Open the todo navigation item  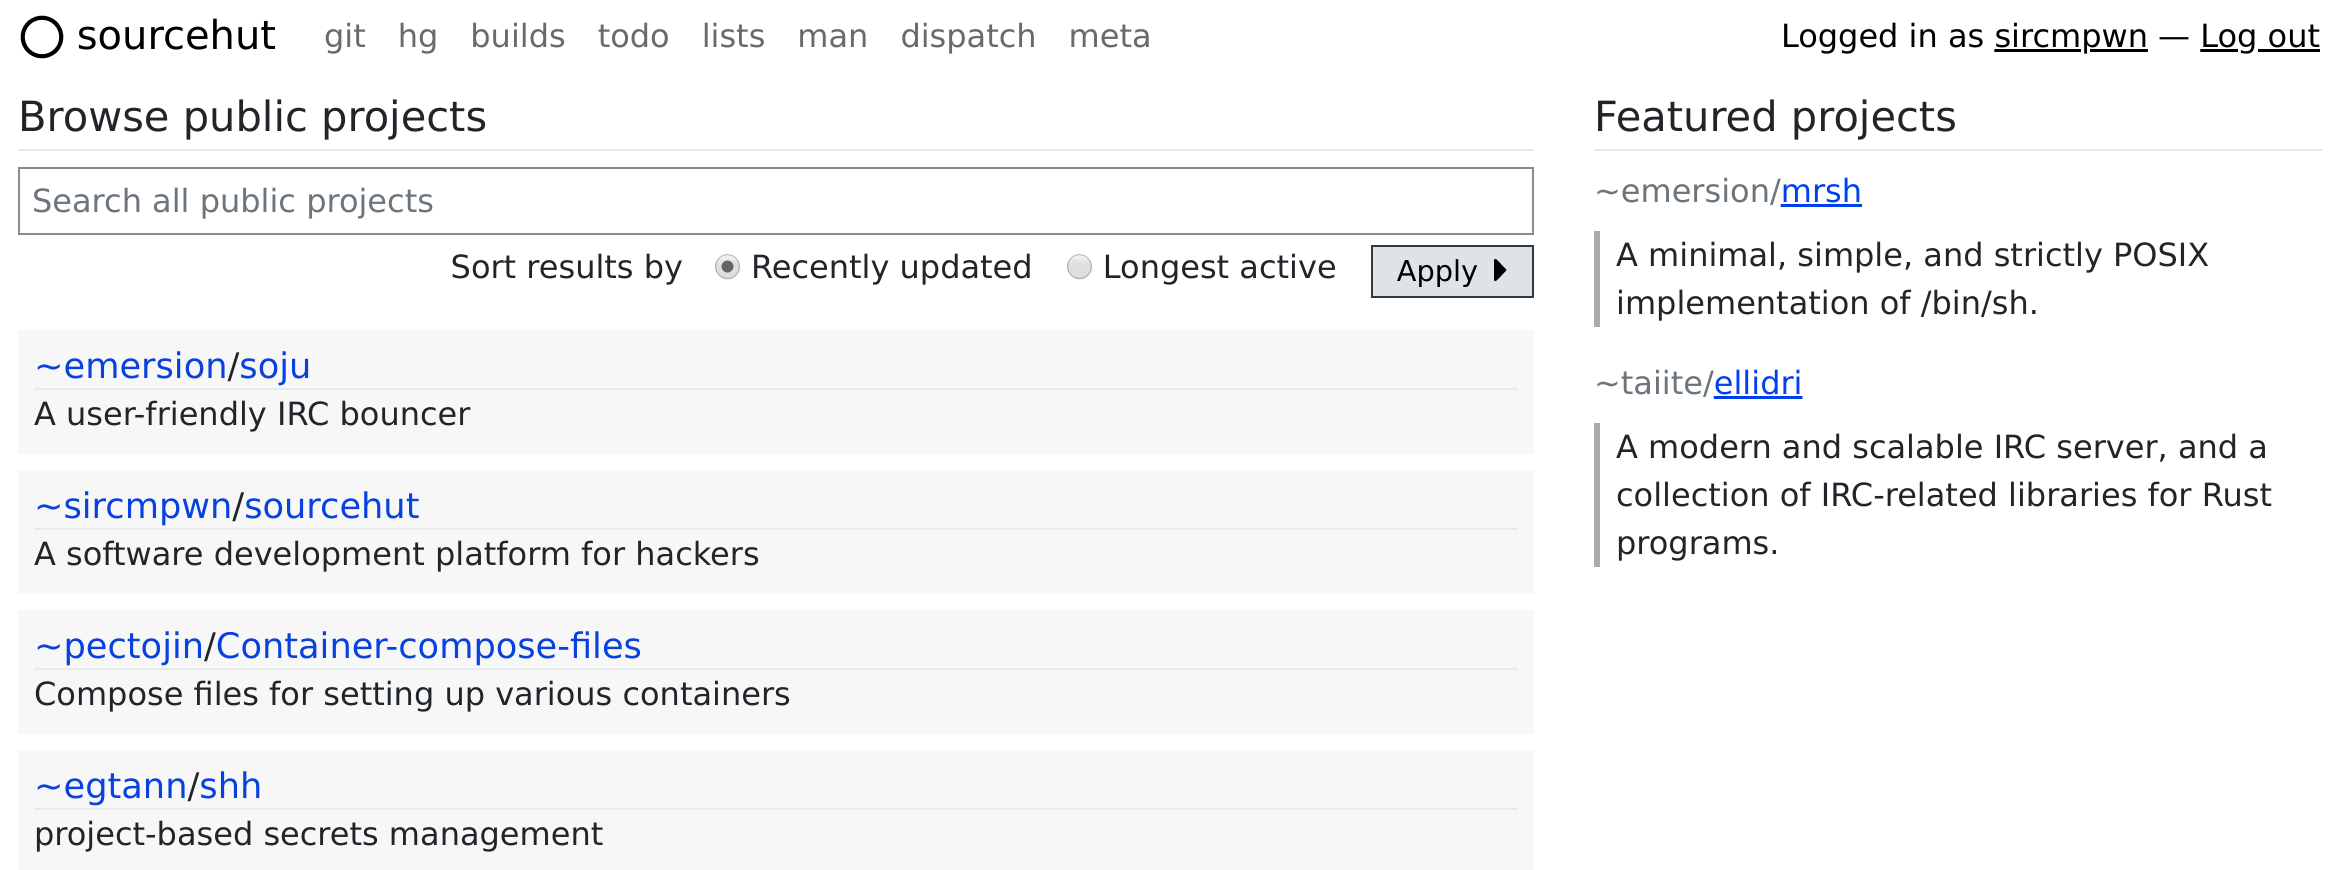point(633,37)
